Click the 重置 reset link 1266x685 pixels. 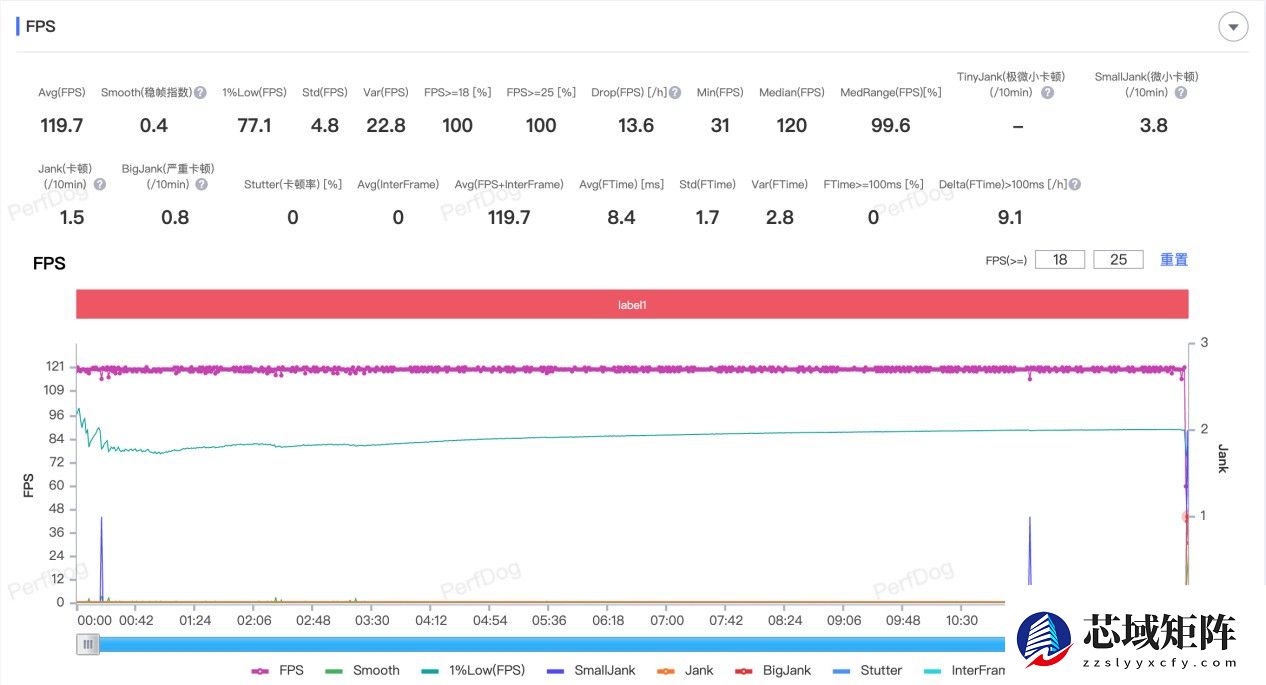tap(1173, 260)
